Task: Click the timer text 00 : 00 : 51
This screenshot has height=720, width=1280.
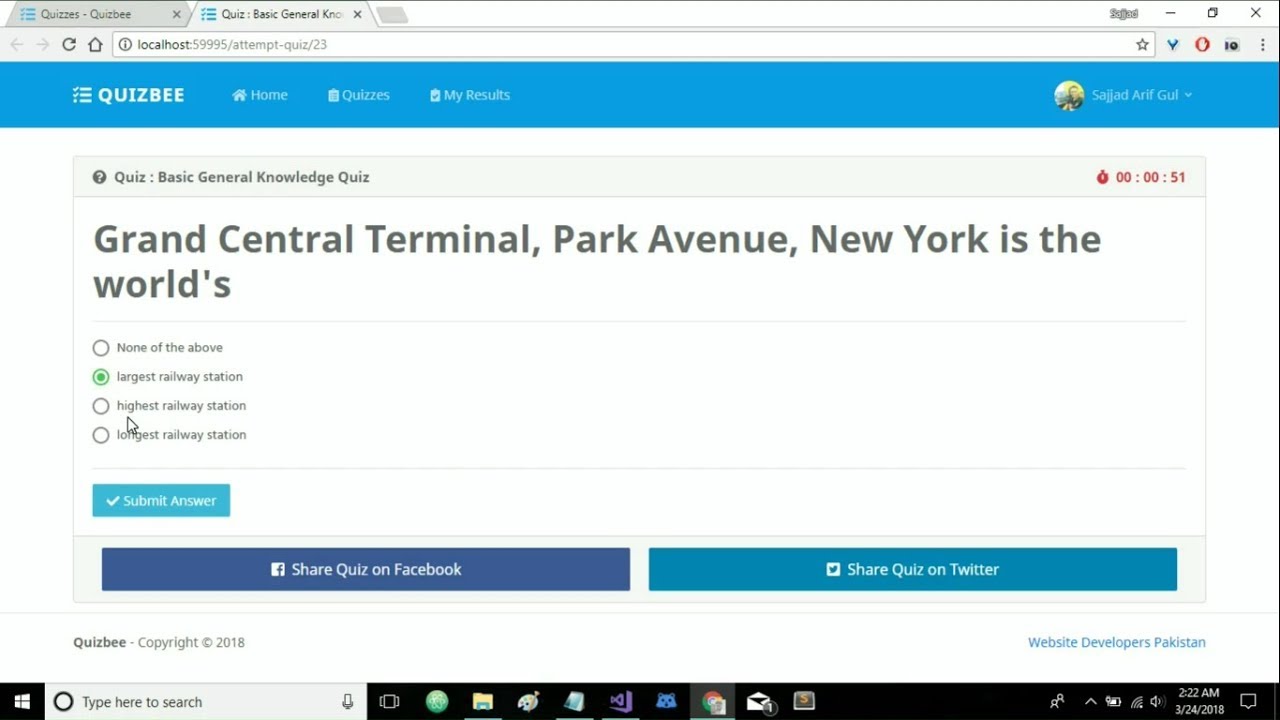Action: pyautogui.click(x=1151, y=177)
